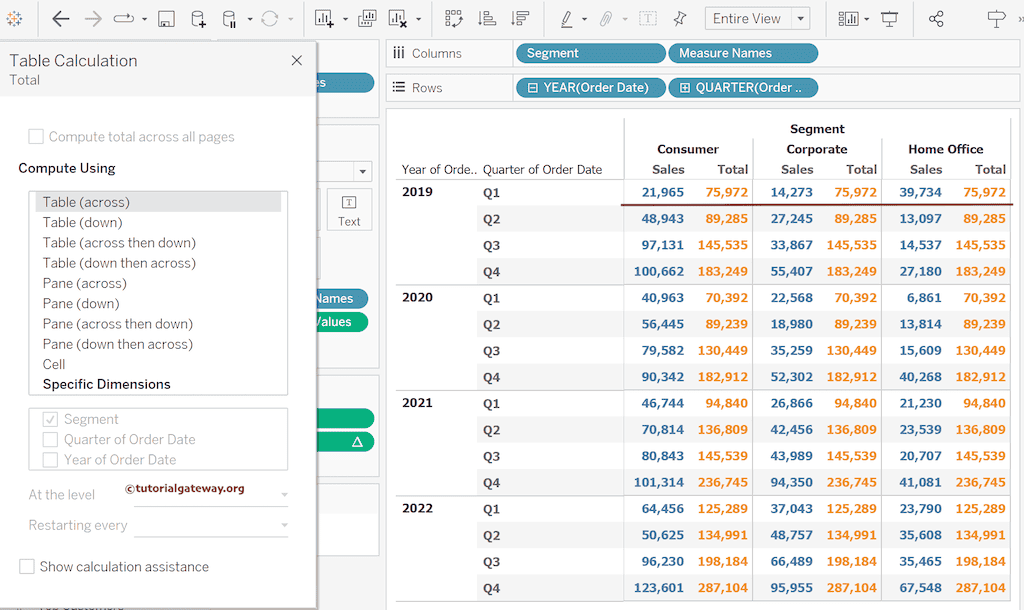Click the Highlight pen icon
The height and width of the screenshot is (610, 1024).
pyautogui.click(x=567, y=19)
